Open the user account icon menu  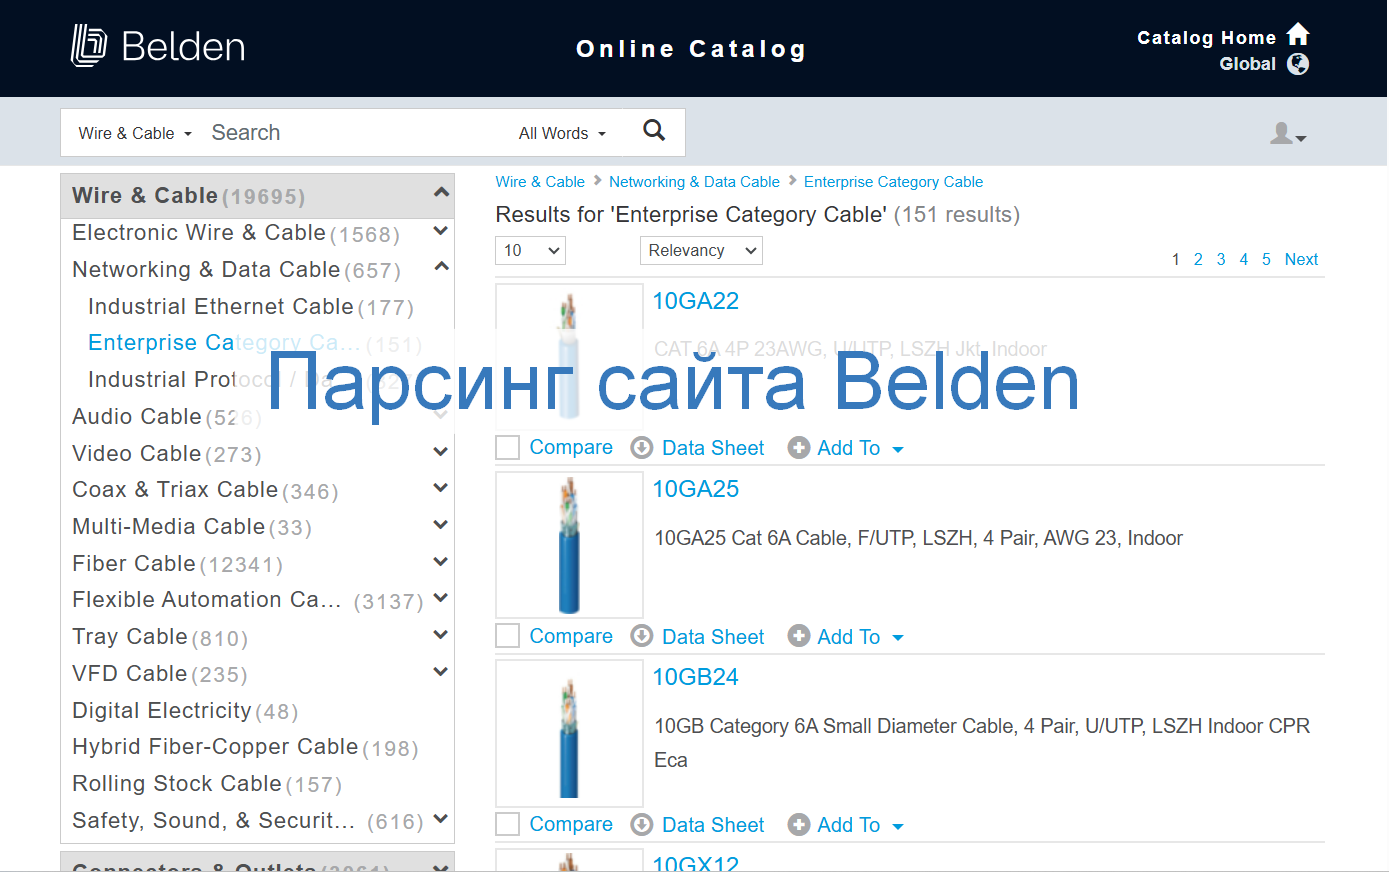point(1288,133)
